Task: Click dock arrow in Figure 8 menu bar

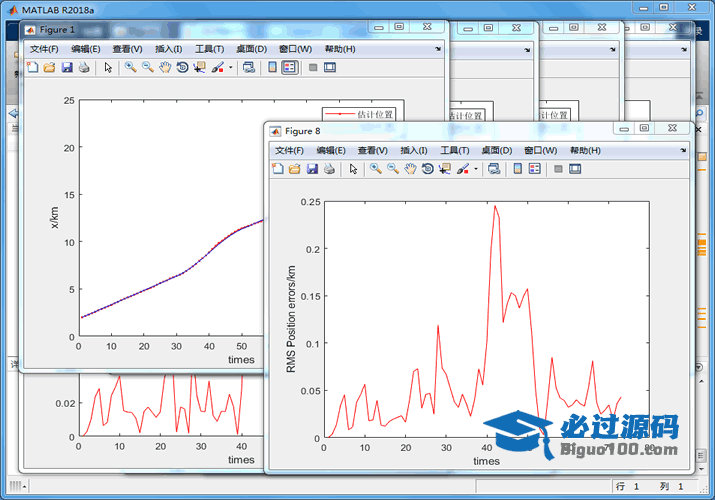Action: [x=683, y=150]
